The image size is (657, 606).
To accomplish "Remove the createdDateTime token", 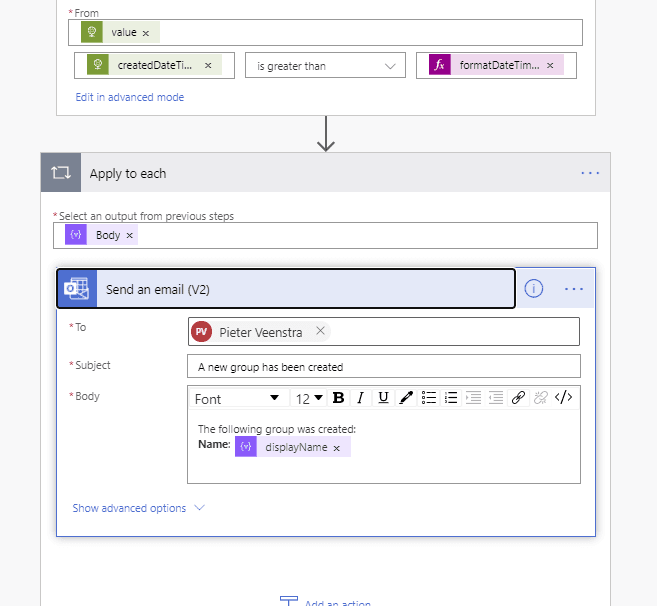I will [x=208, y=66].
